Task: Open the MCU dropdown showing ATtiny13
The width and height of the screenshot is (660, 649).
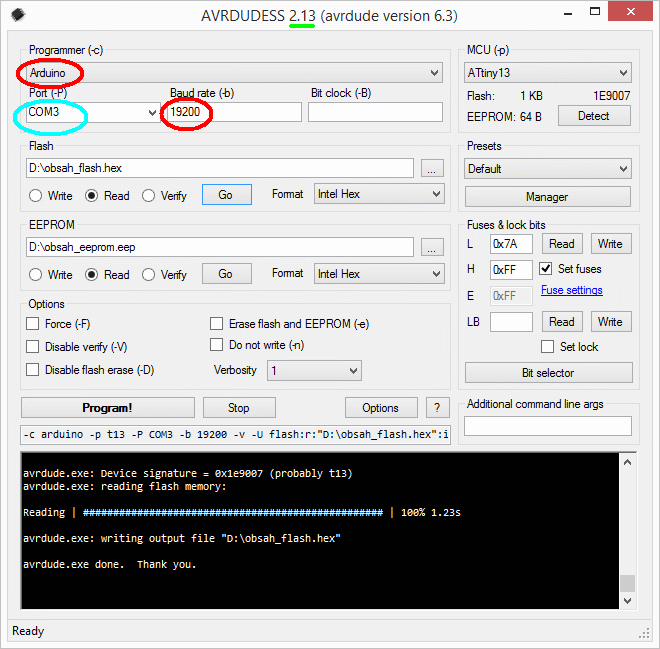Action: (x=548, y=73)
